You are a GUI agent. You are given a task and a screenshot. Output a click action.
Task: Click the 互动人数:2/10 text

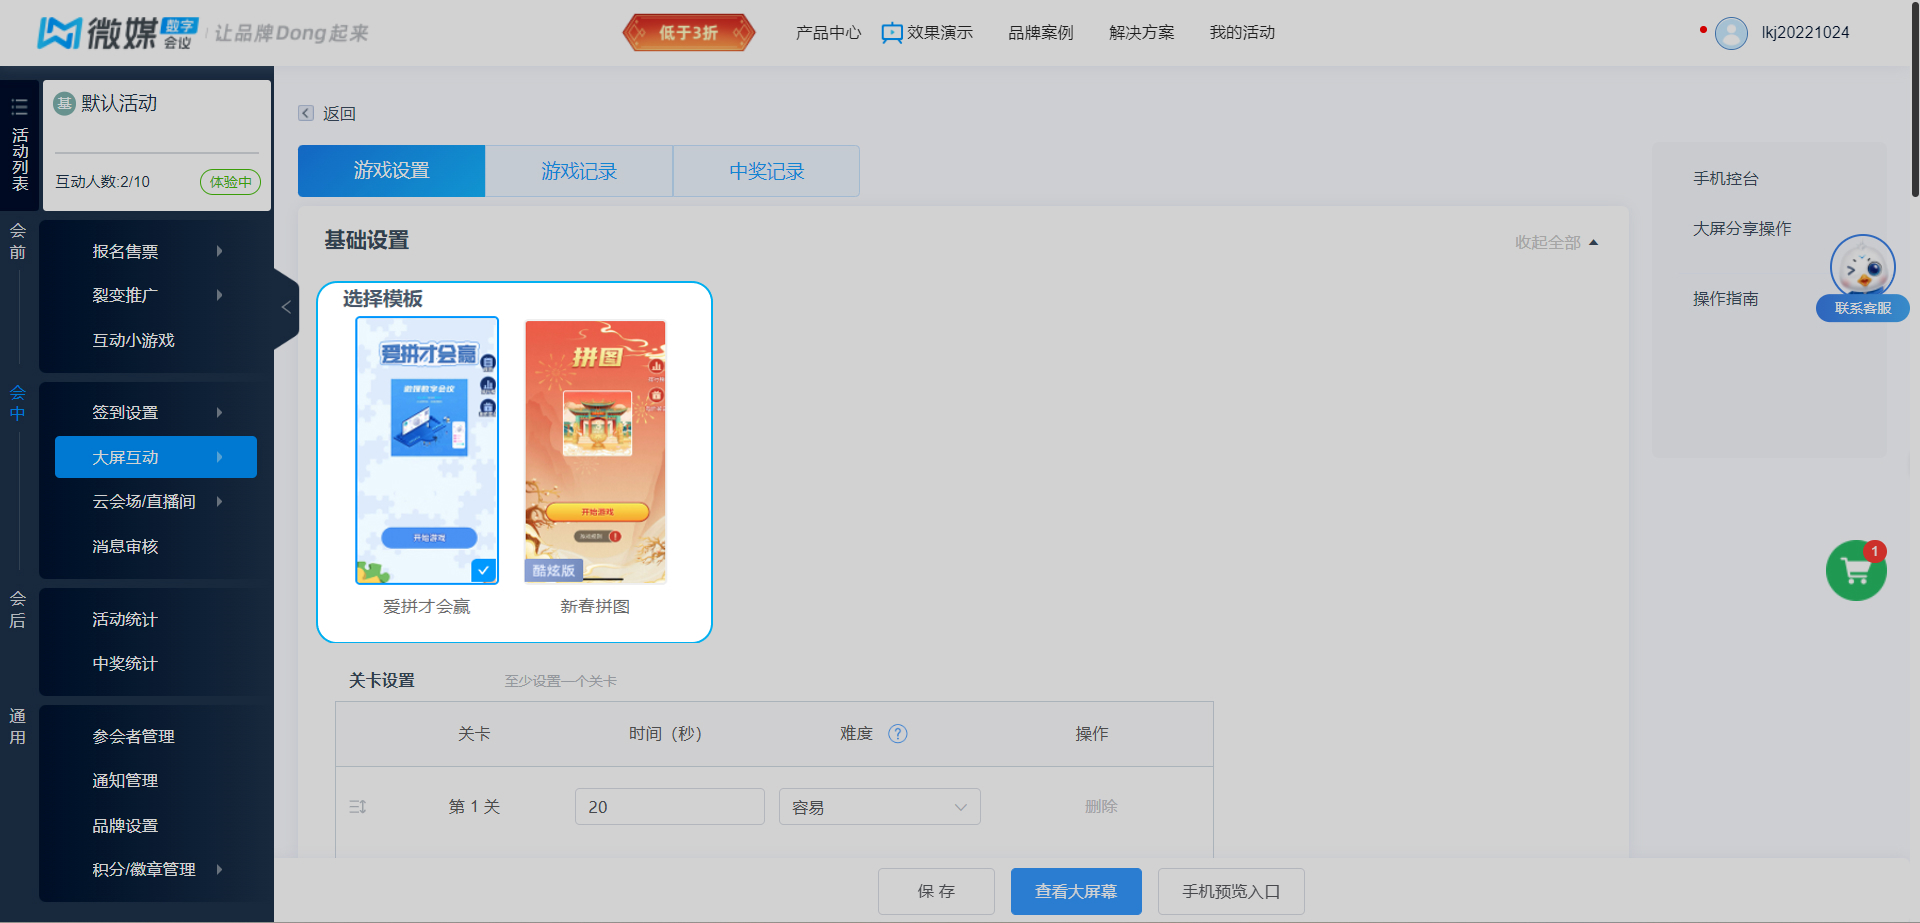(x=102, y=182)
